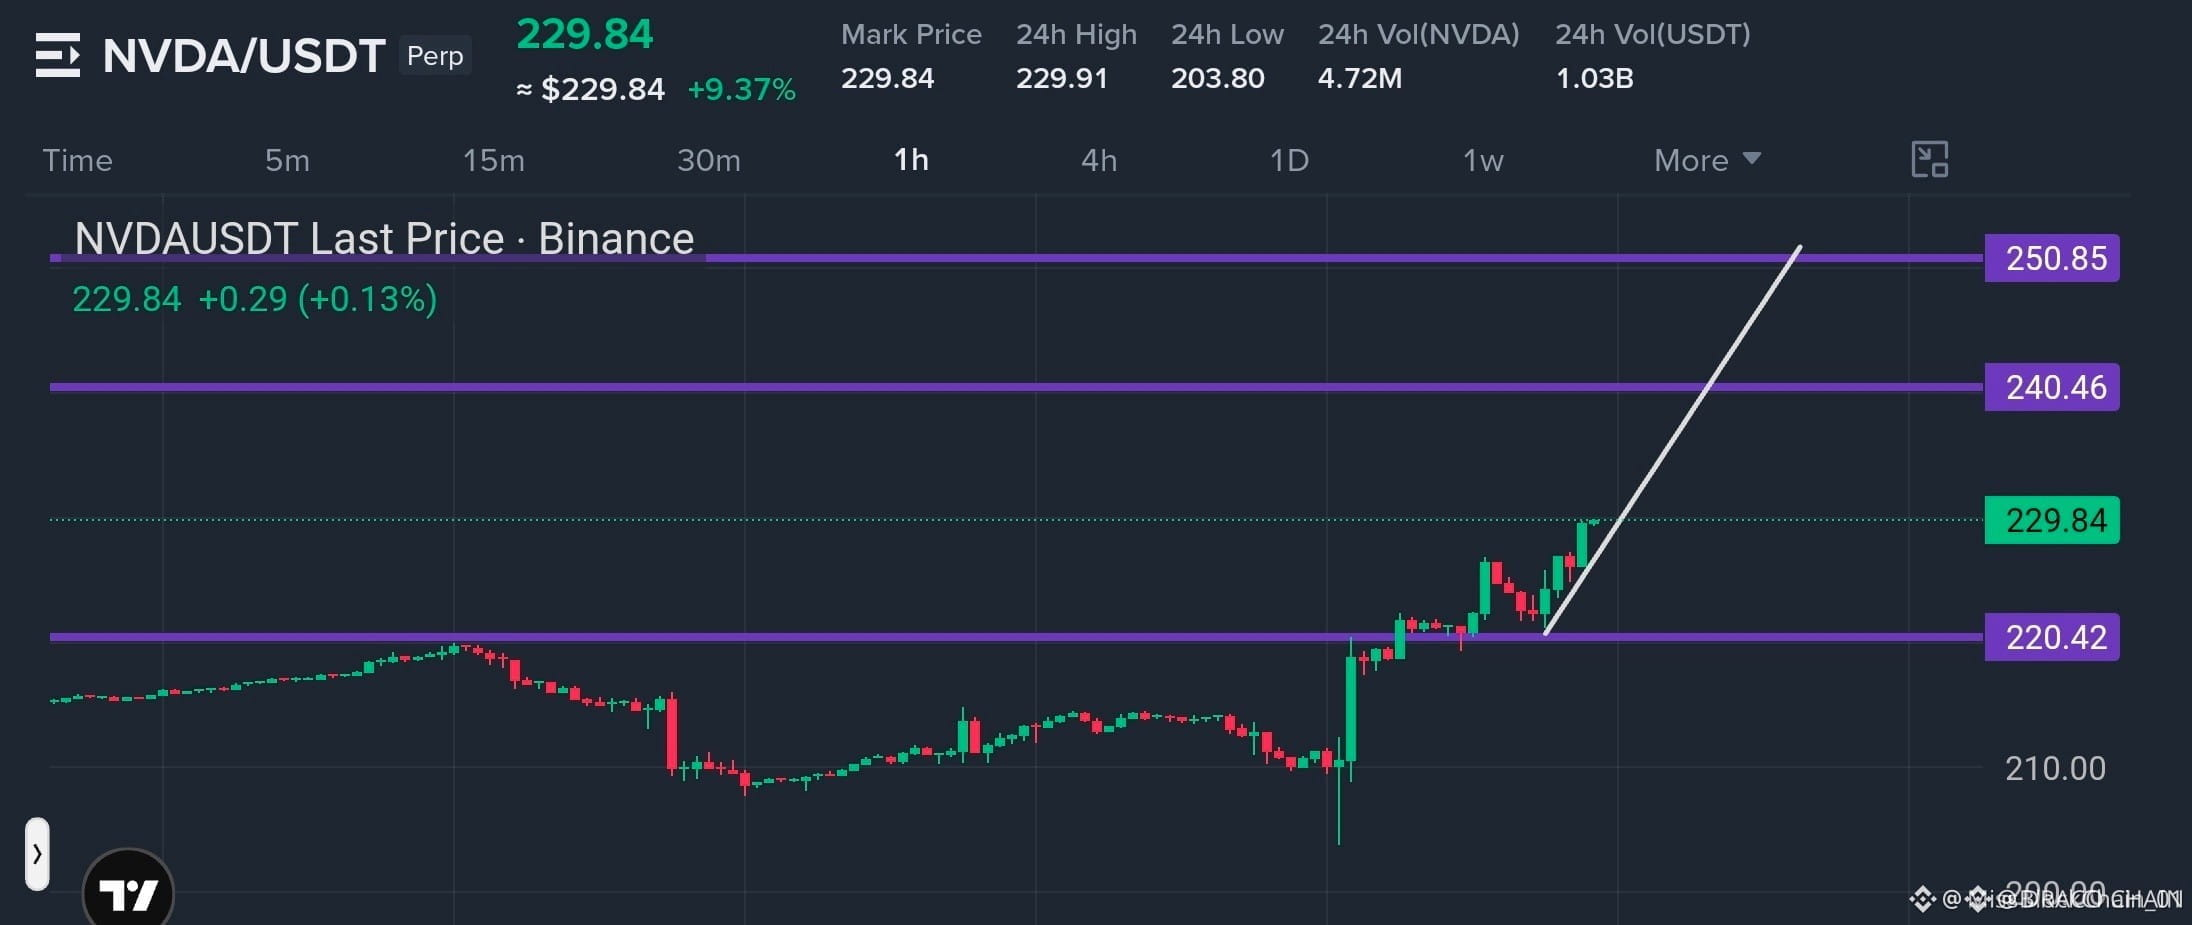The image size is (2192, 925).
Task: Click the Perp contract tag
Action: click(435, 56)
